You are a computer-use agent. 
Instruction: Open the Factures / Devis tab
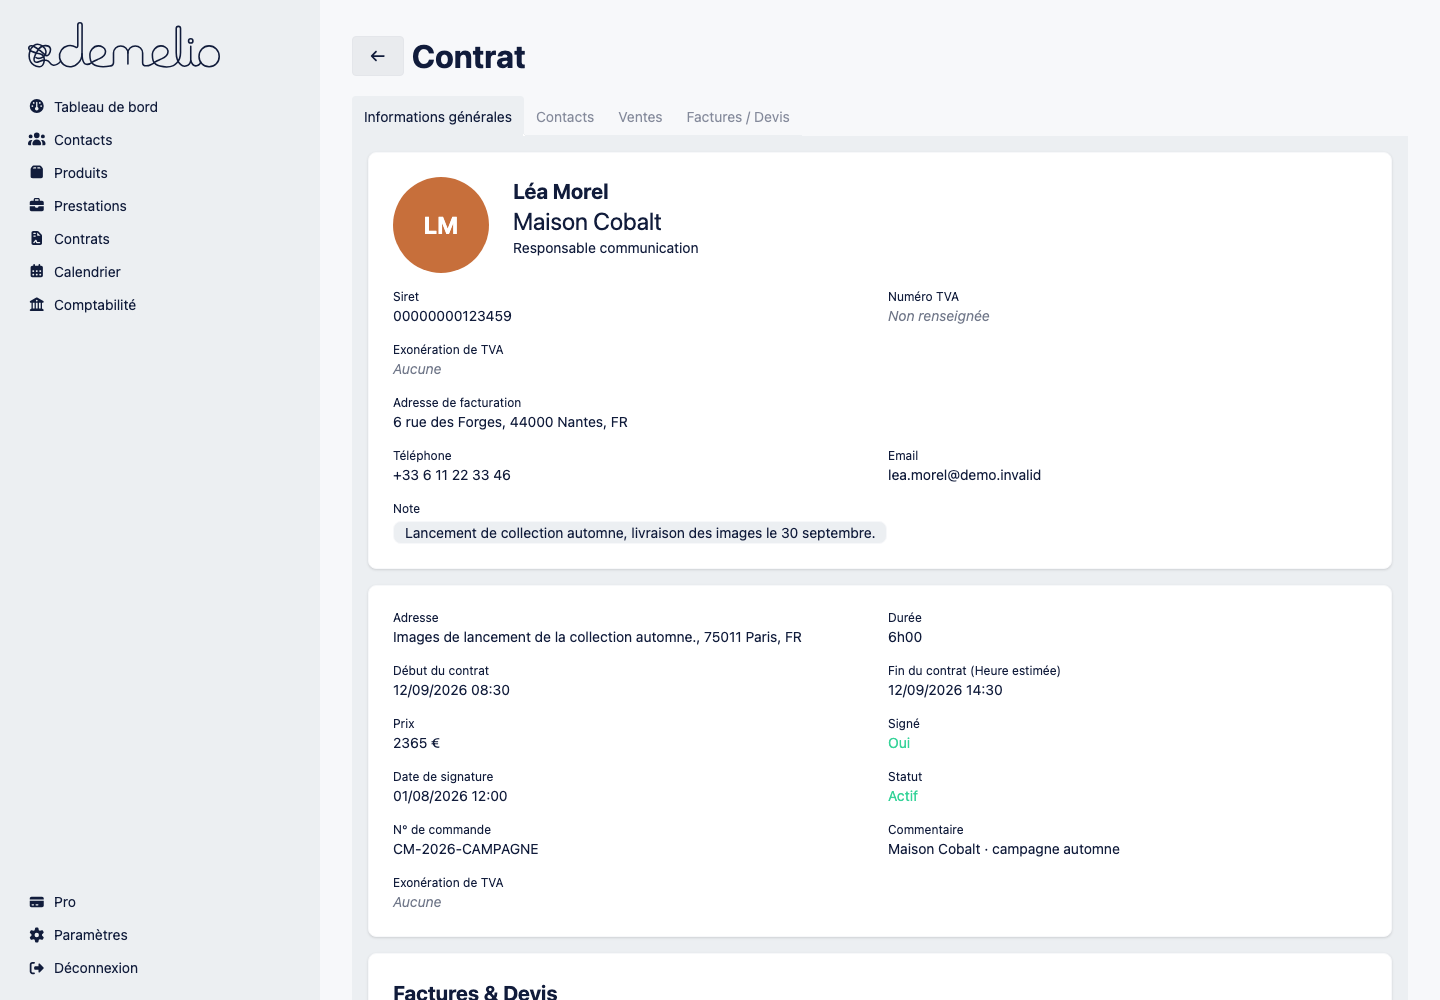[738, 117]
